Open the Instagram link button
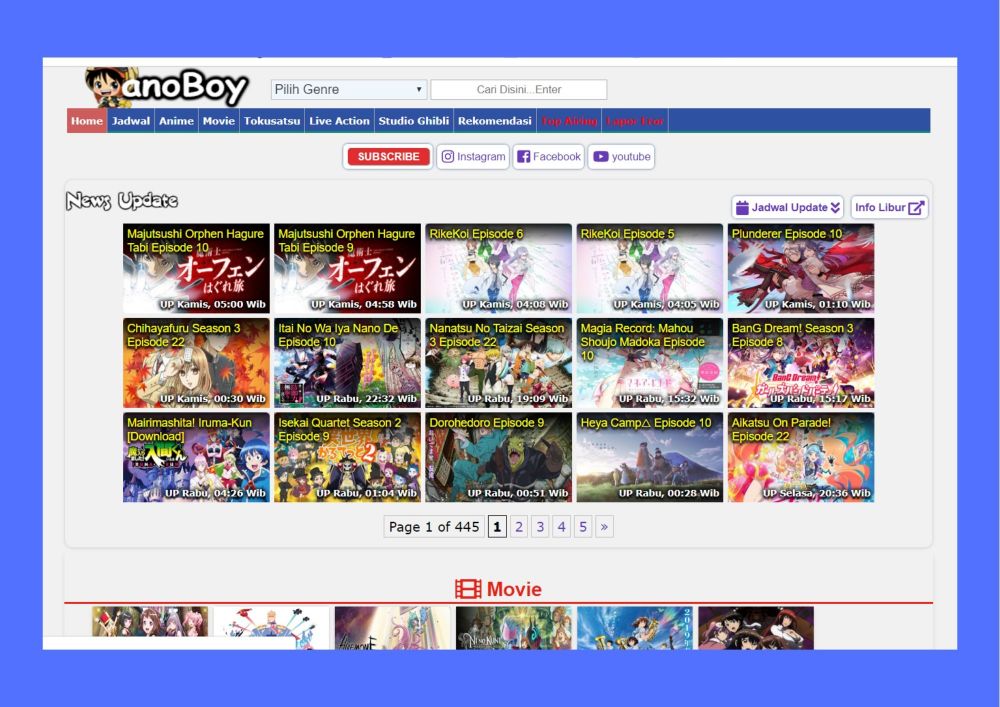The width and height of the screenshot is (1000, 707). click(473, 157)
